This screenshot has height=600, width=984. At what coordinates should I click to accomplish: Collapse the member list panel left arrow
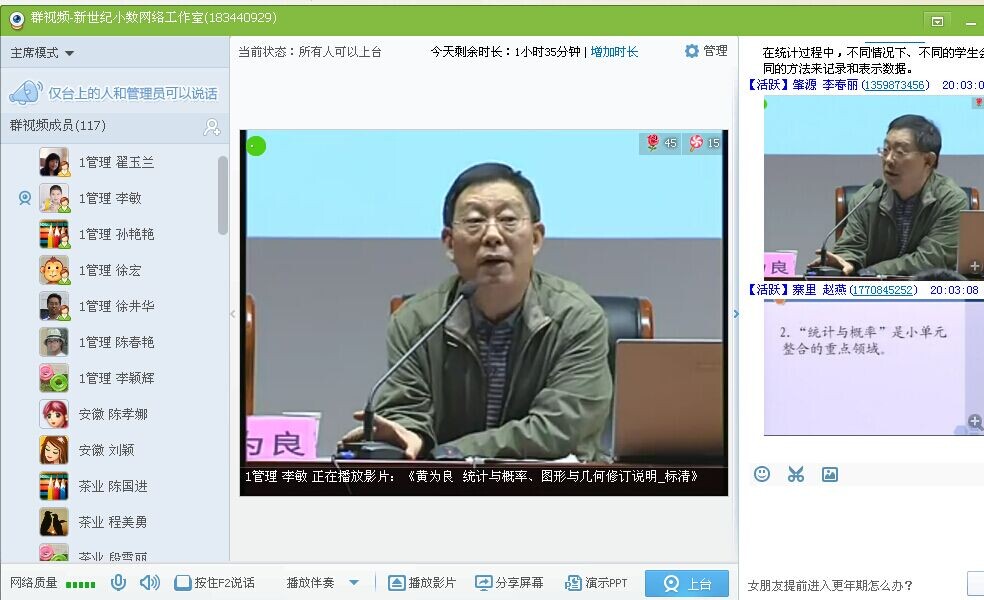pos(233,314)
